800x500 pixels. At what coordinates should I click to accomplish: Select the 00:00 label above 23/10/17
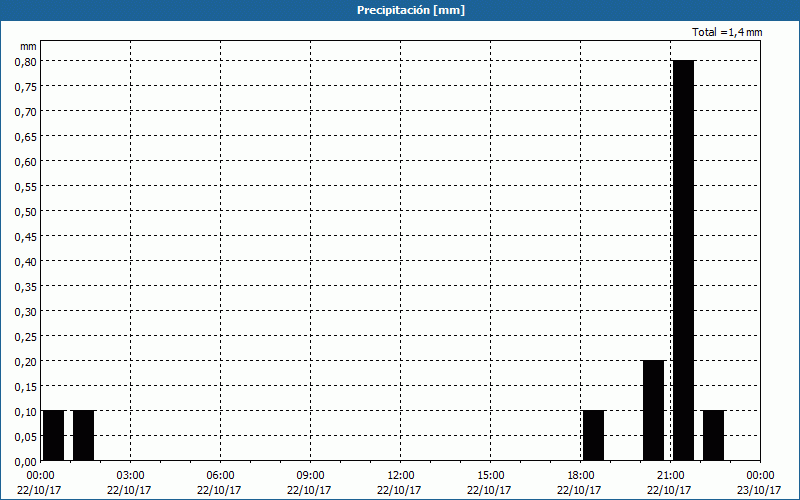click(760, 476)
